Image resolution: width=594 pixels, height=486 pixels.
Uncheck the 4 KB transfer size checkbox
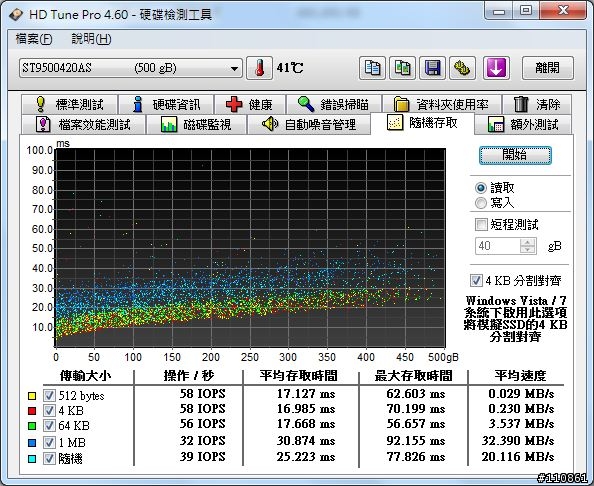(x=49, y=410)
